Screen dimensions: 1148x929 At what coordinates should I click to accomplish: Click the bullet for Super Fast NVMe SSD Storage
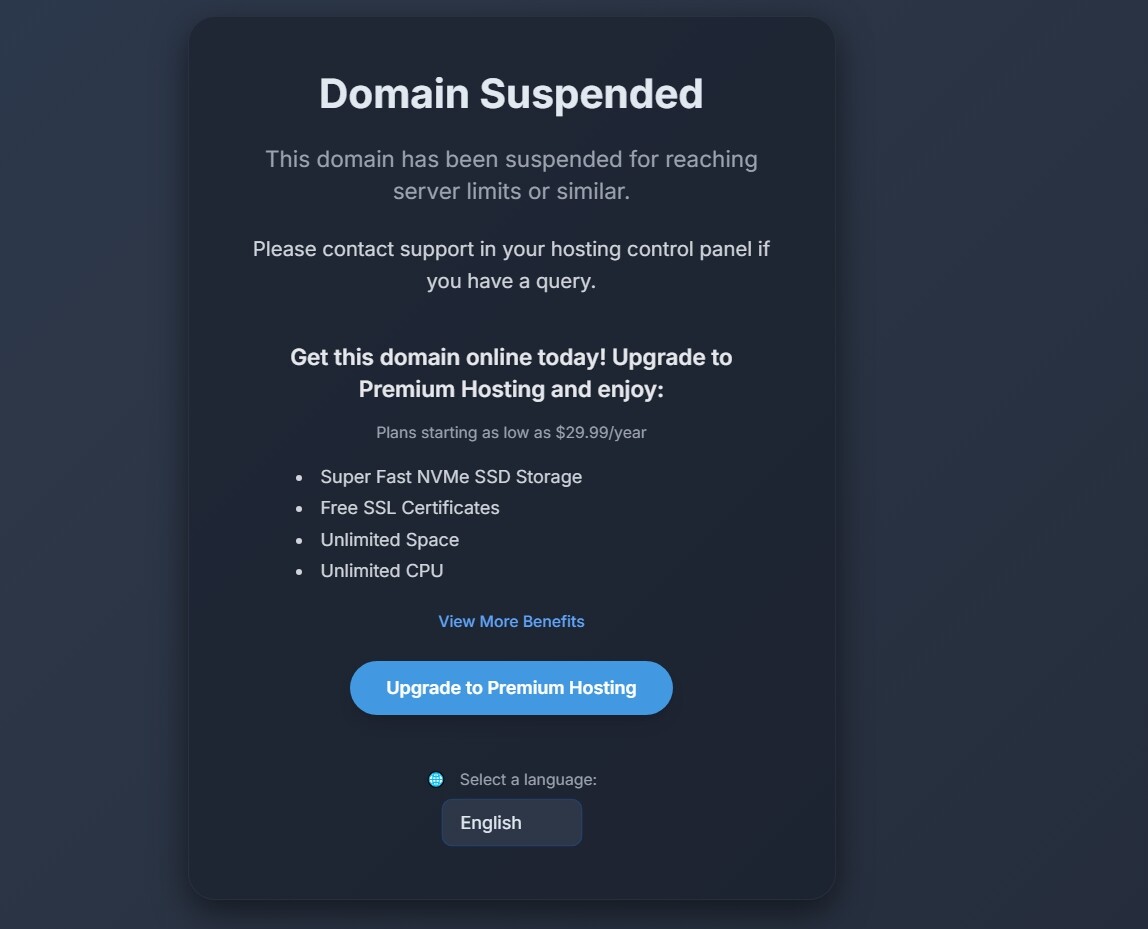click(451, 477)
